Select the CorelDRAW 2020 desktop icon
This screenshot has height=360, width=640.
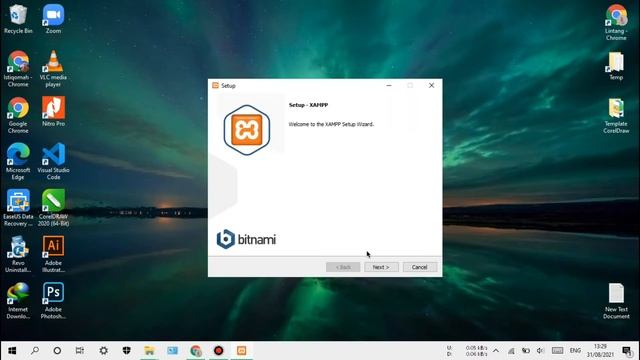click(x=53, y=208)
